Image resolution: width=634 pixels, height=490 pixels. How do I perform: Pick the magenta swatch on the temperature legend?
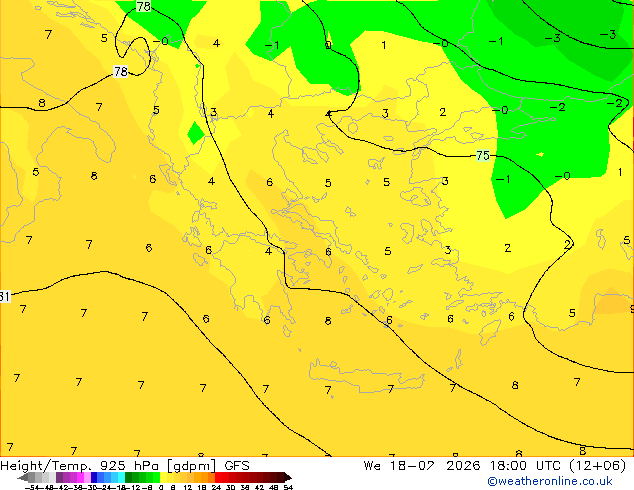pyautogui.click(x=80, y=478)
